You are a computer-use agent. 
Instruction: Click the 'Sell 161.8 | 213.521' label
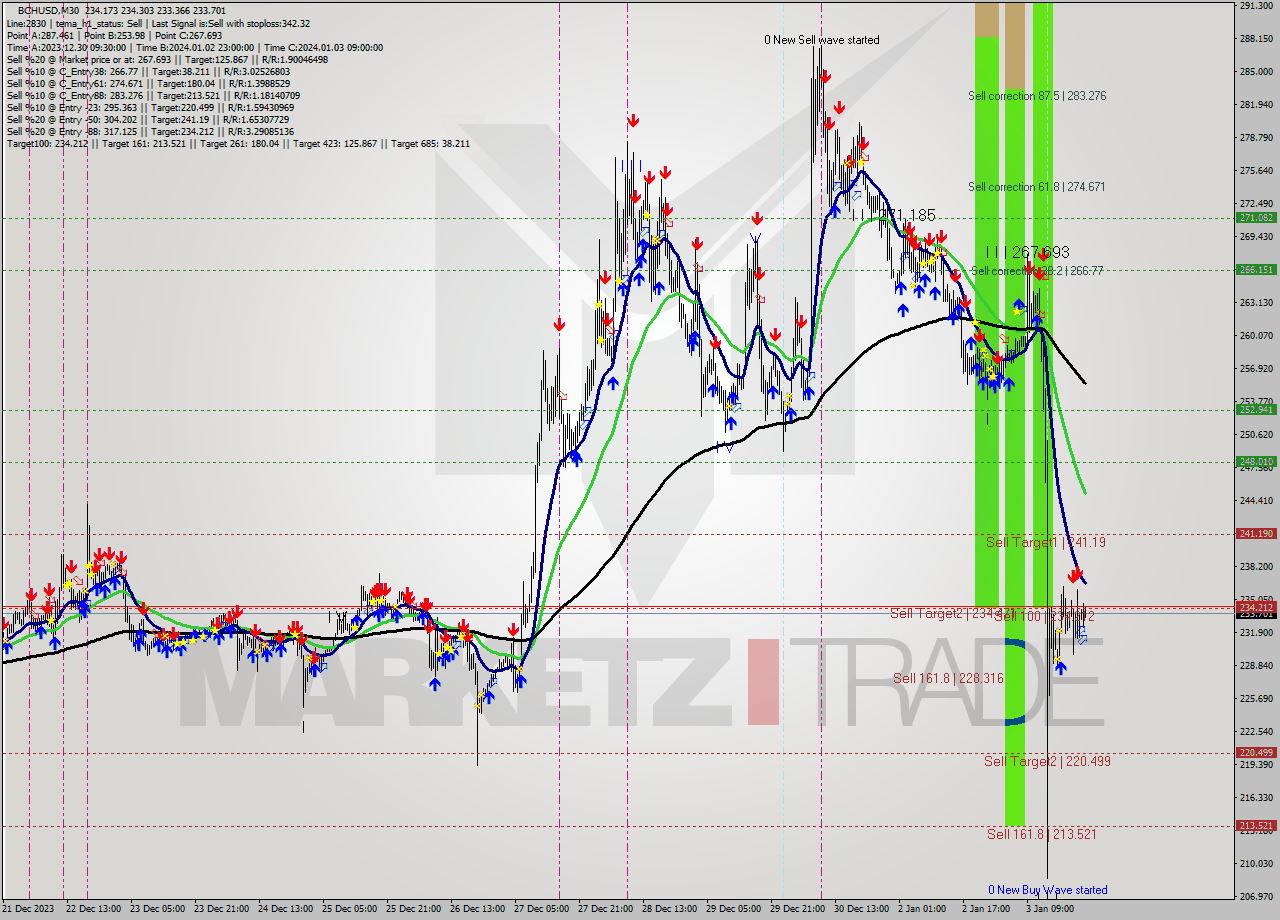pos(1041,834)
